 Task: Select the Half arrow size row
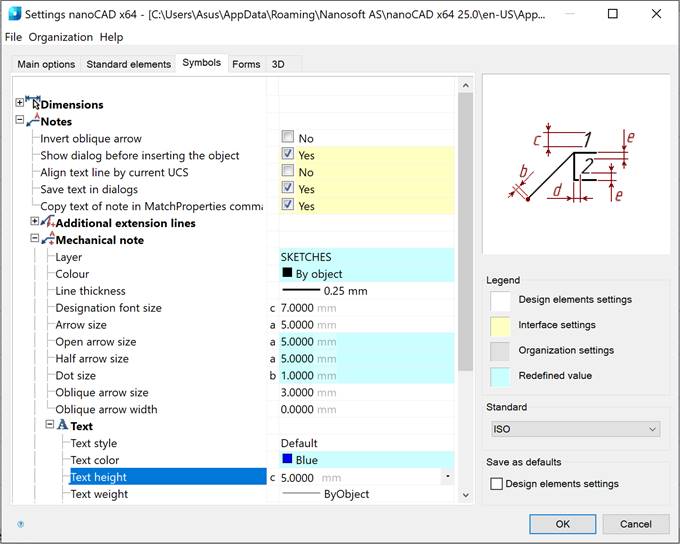pos(92,359)
